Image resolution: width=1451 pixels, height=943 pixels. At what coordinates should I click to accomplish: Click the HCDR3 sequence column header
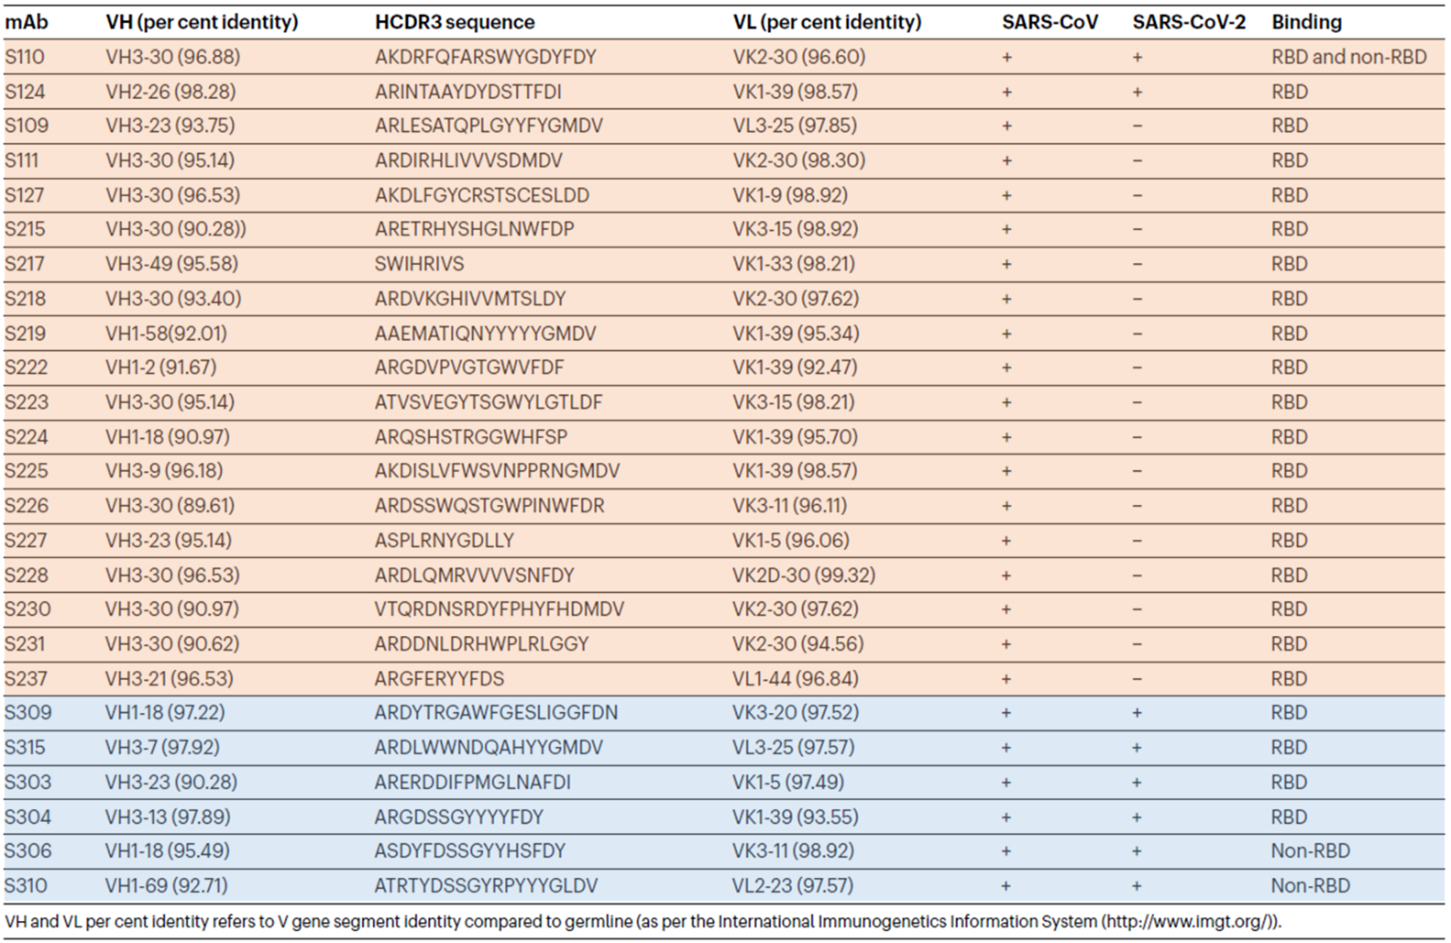(454, 22)
